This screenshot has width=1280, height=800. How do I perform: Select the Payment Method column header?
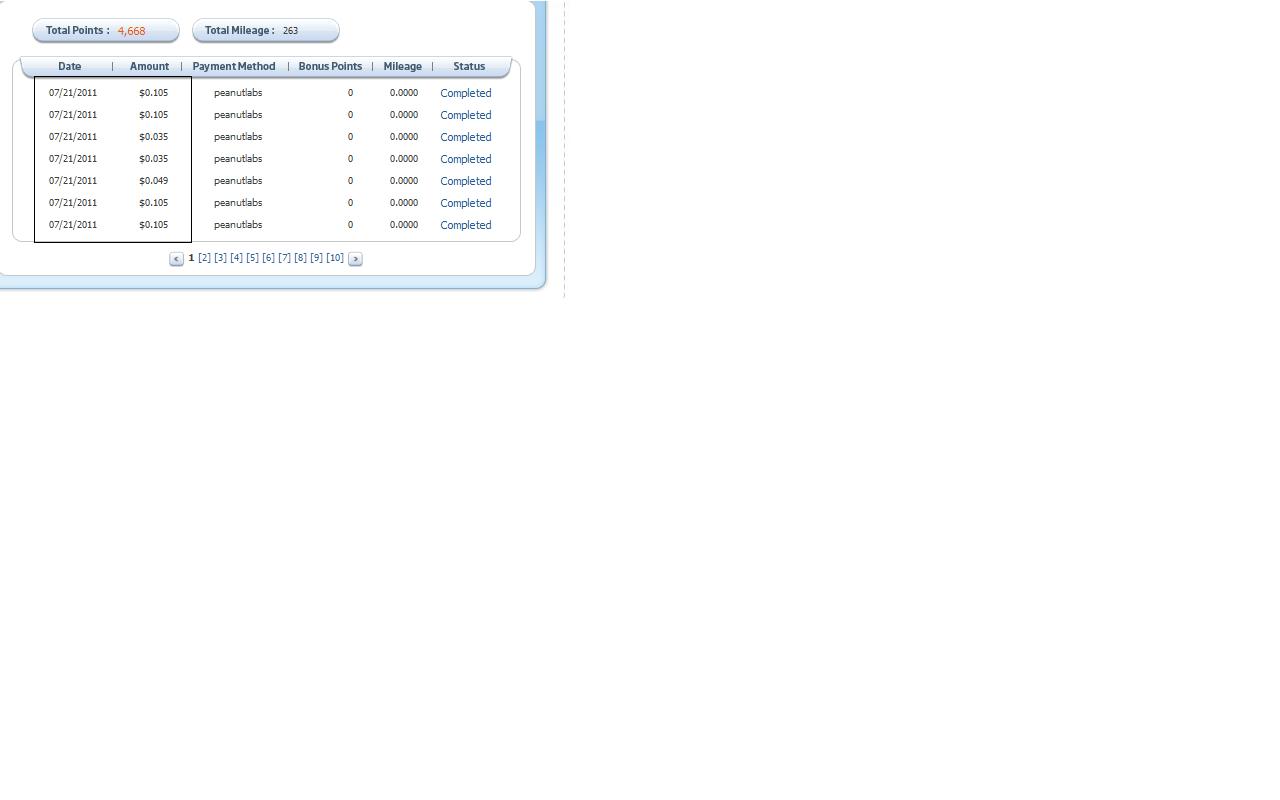coord(234,66)
